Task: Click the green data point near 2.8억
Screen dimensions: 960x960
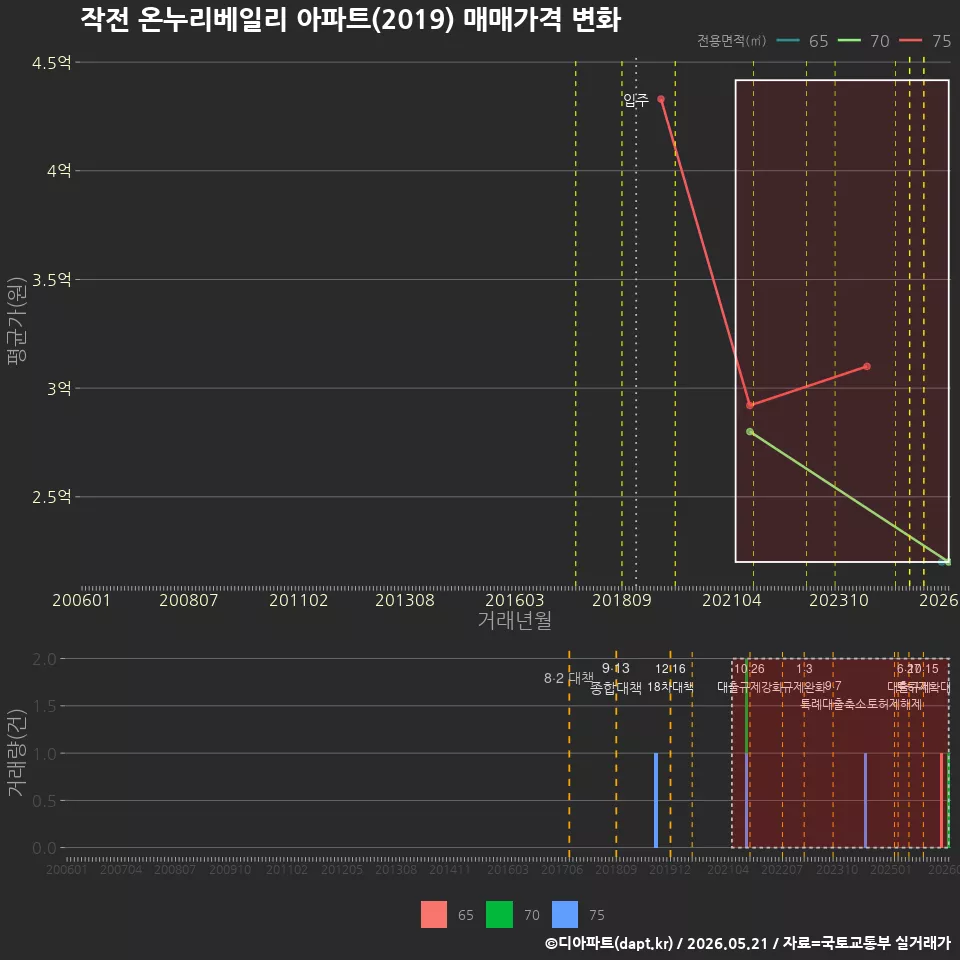Action: coord(750,432)
